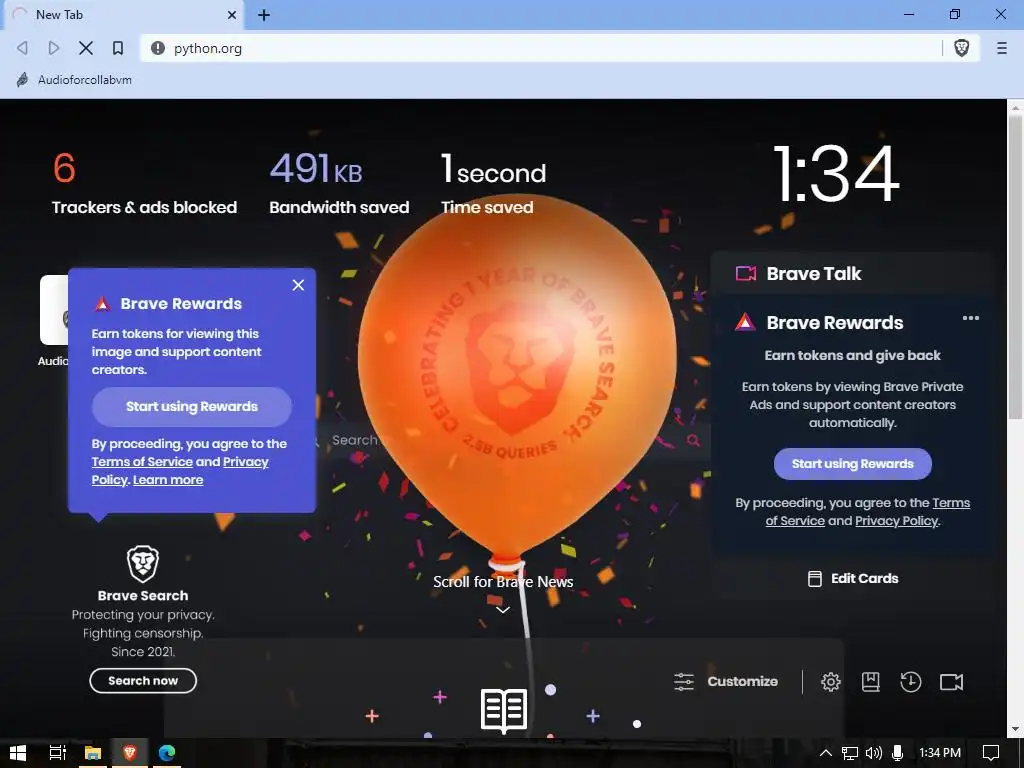This screenshot has width=1024, height=768.
Task: Click the 1:34 PM taskbar clock
Action: click(x=940, y=753)
